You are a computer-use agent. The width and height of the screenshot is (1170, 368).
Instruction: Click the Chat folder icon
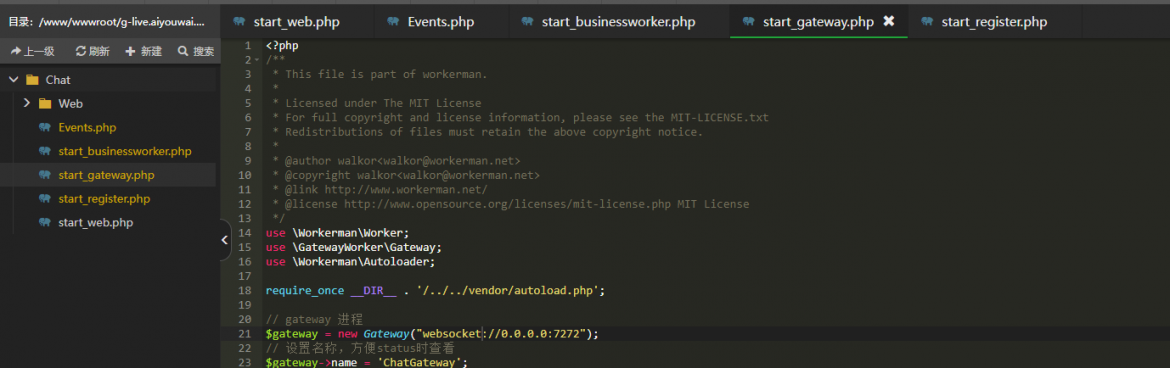(31, 80)
